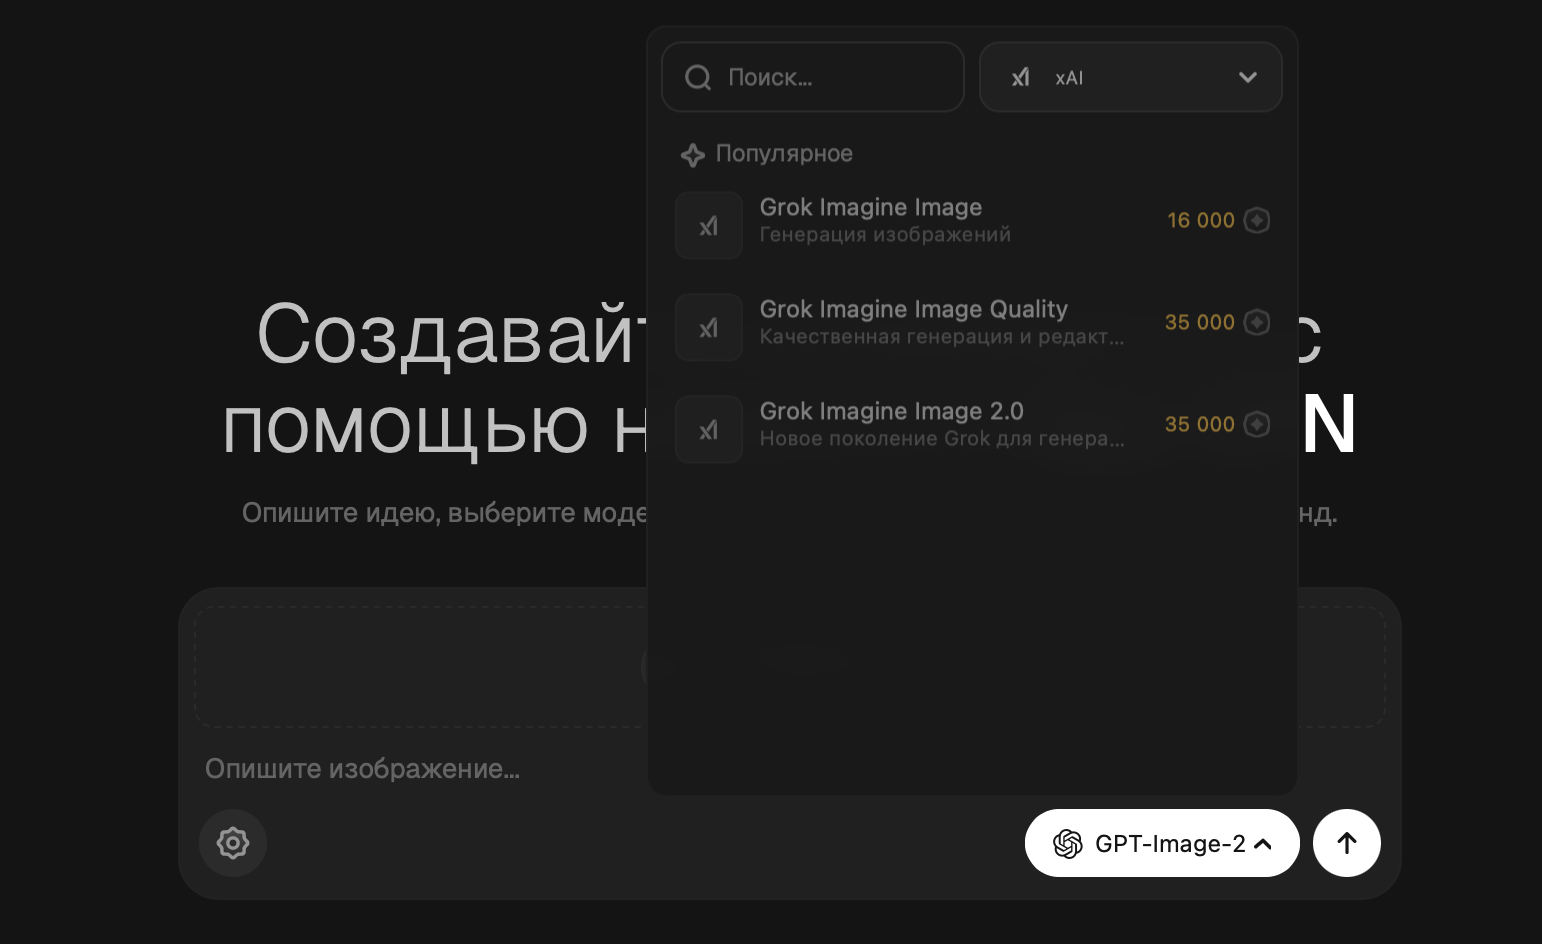
Task: Expand the xAI provider dropdown chevron
Action: [x=1248, y=77]
